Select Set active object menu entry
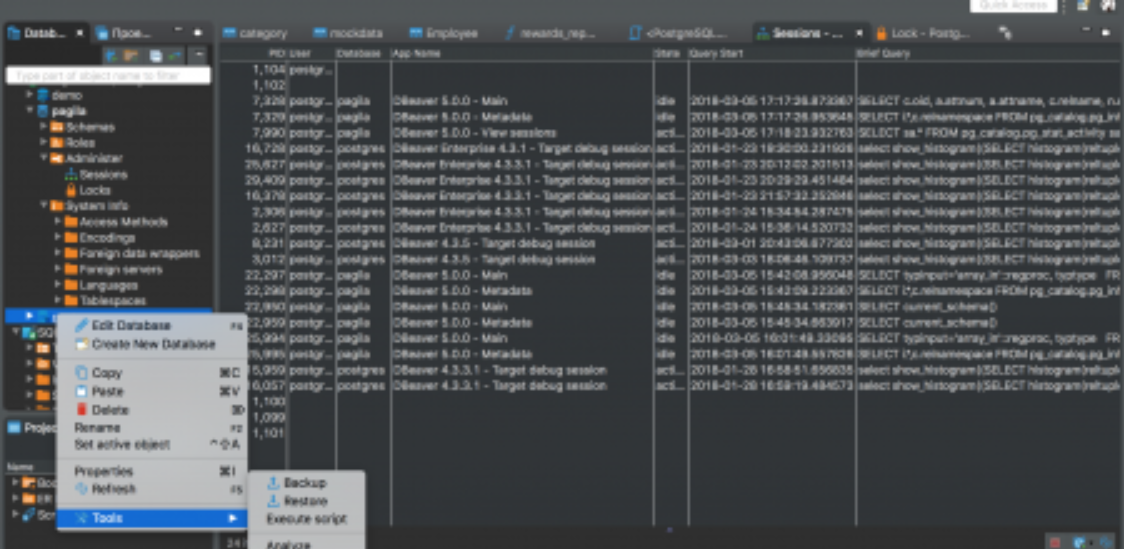This screenshot has height=549, width=1124. [x=122, y=444]
